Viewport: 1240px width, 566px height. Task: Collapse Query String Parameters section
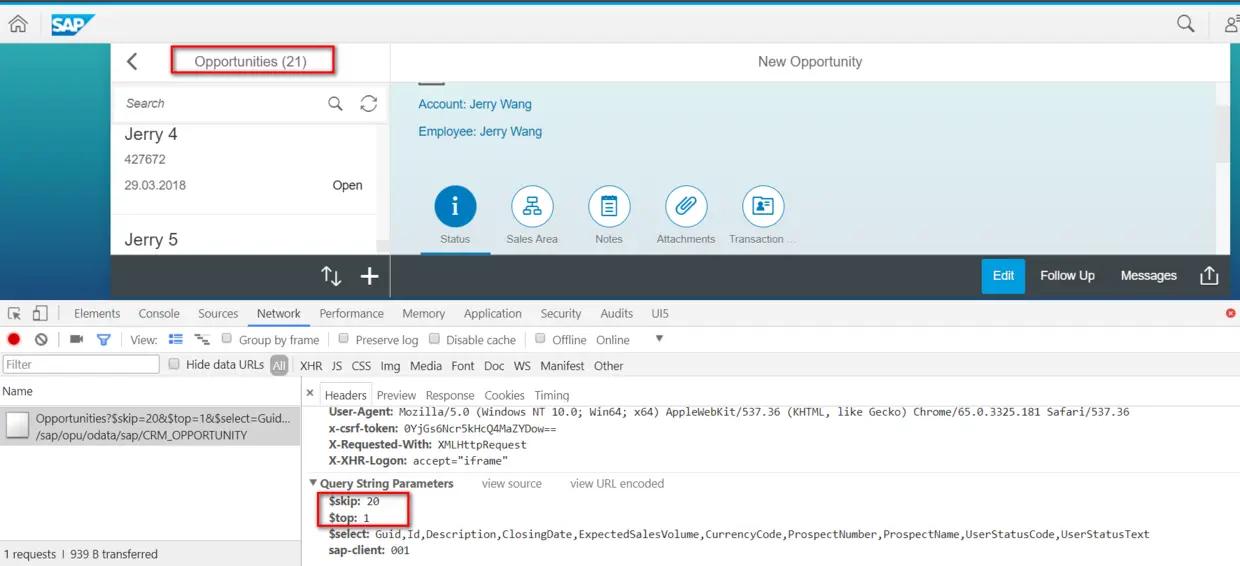pyautogui.click(x=313, y=483)
